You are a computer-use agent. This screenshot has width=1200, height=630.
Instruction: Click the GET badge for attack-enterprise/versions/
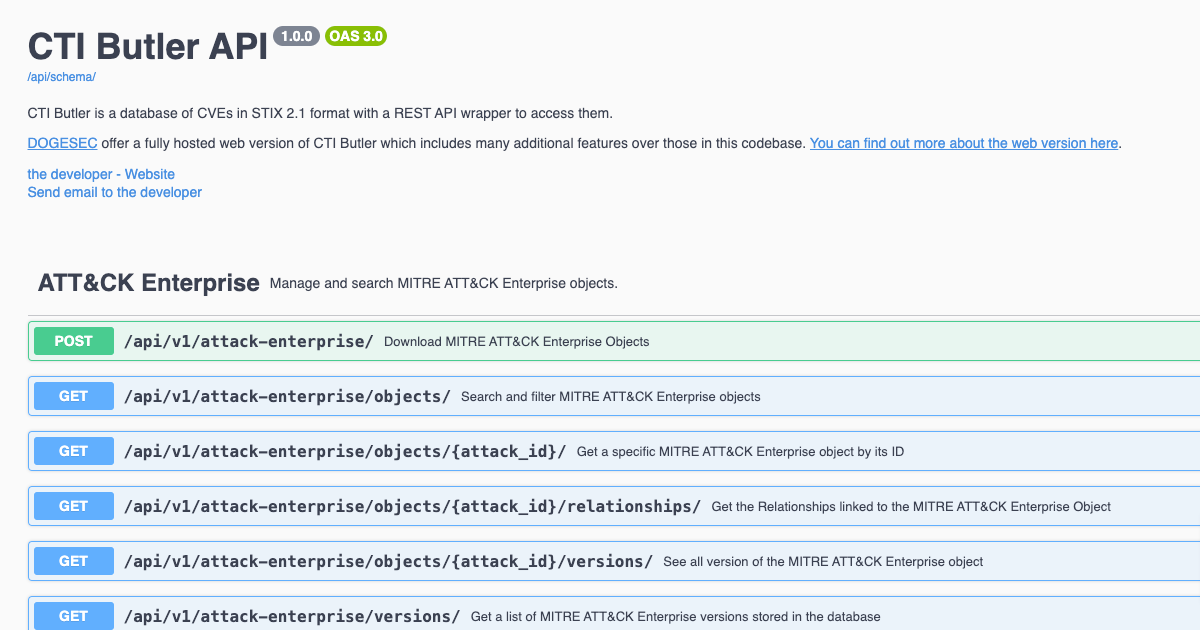click(74, 616)
